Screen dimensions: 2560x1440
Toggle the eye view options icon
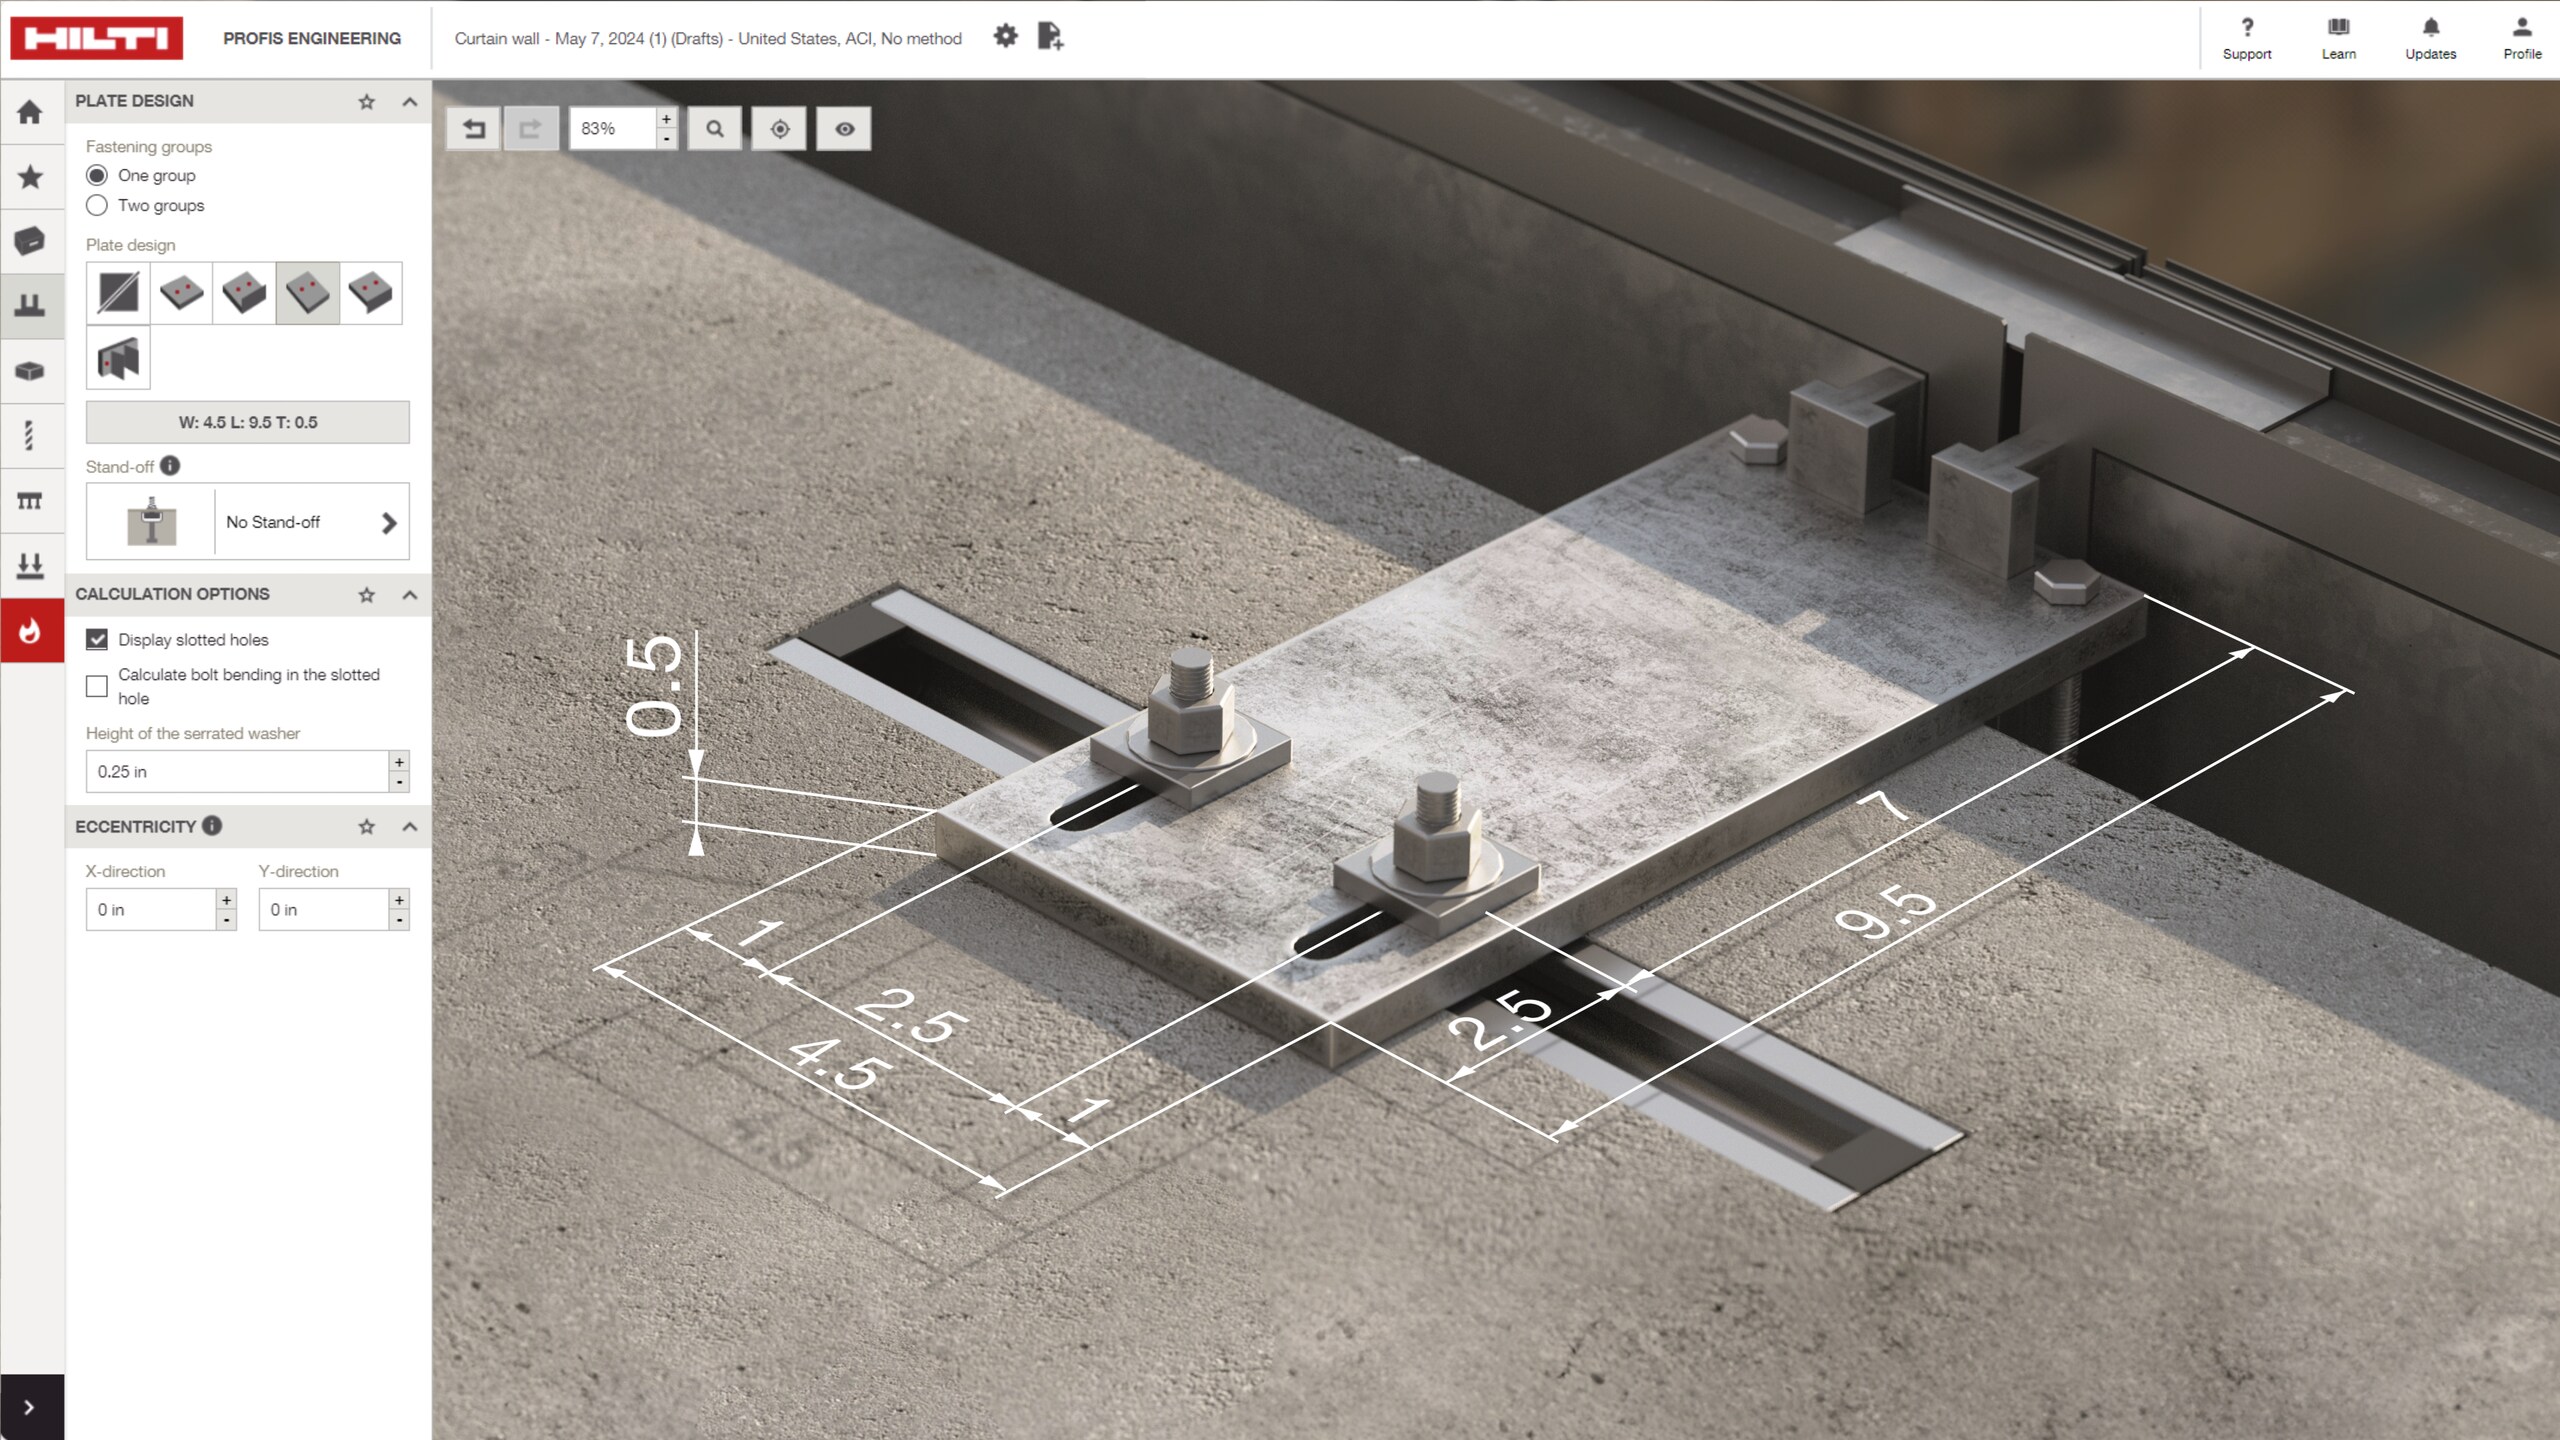[x=845, y=129]
